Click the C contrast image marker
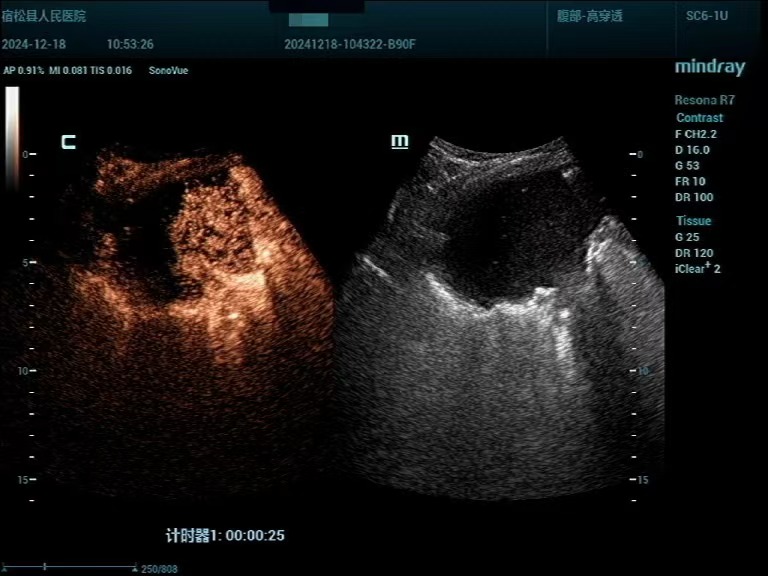 [x=68, y=142]
